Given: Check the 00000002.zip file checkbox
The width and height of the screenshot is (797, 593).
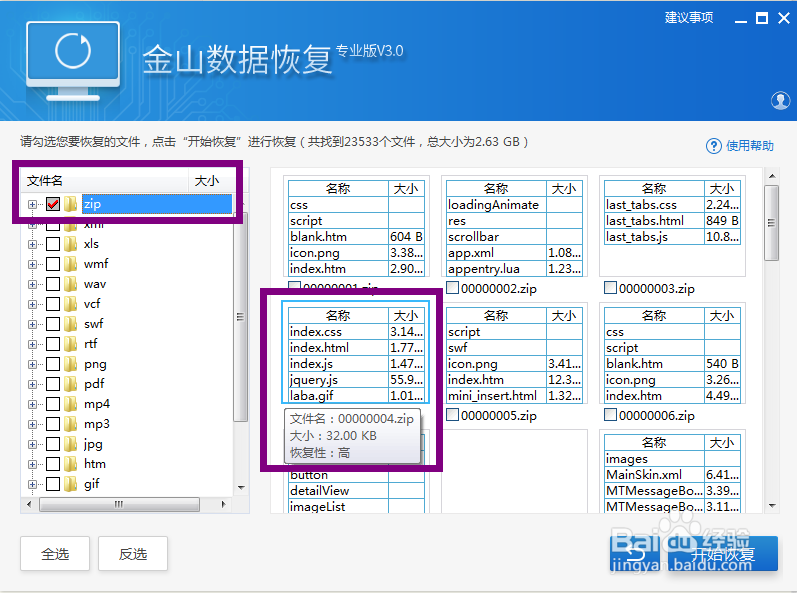Looking at the screenshot, I should click(x=452, y=288).
